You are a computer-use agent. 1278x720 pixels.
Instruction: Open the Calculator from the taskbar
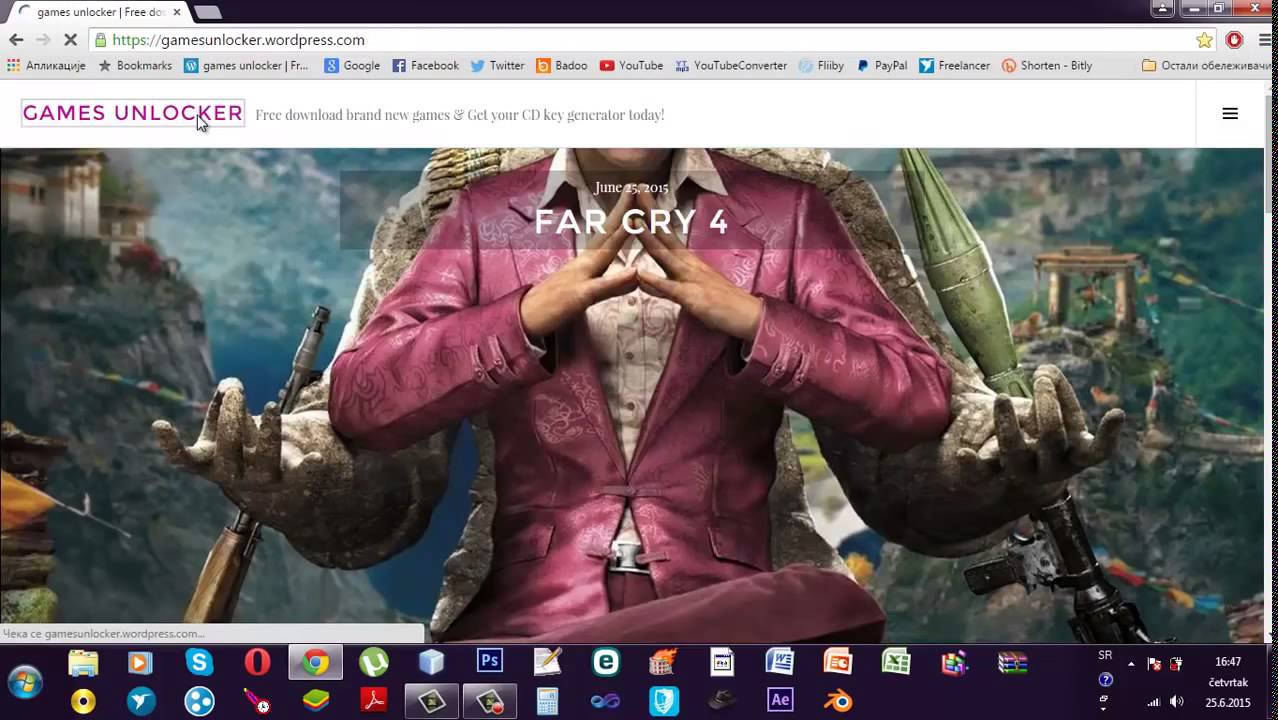point(547,700)
